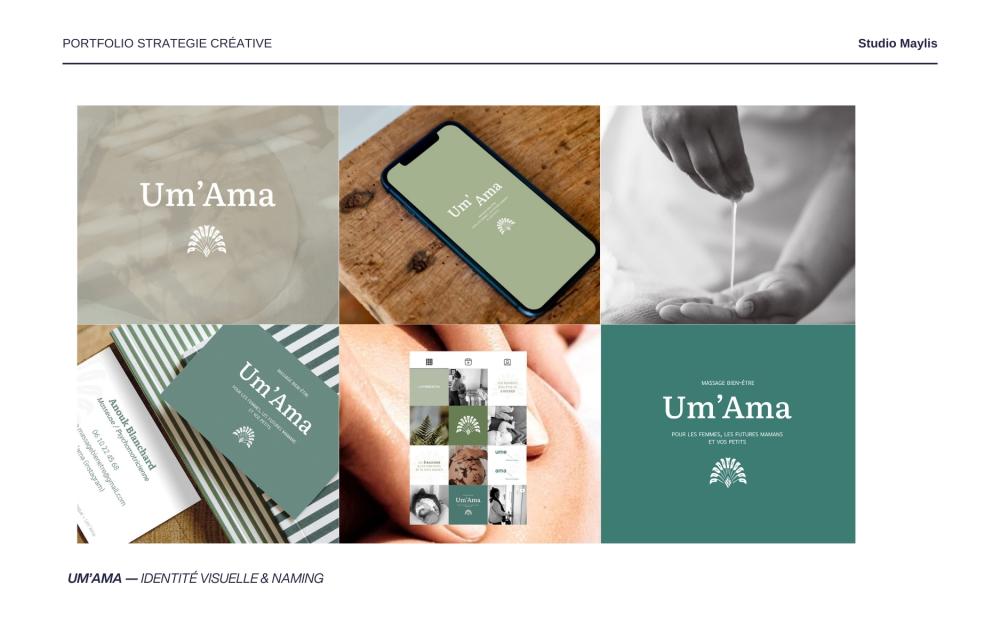
Task: Open the fern photo tile in the Instagram grid
Action: pyautogui.click(x=429, y=425)
